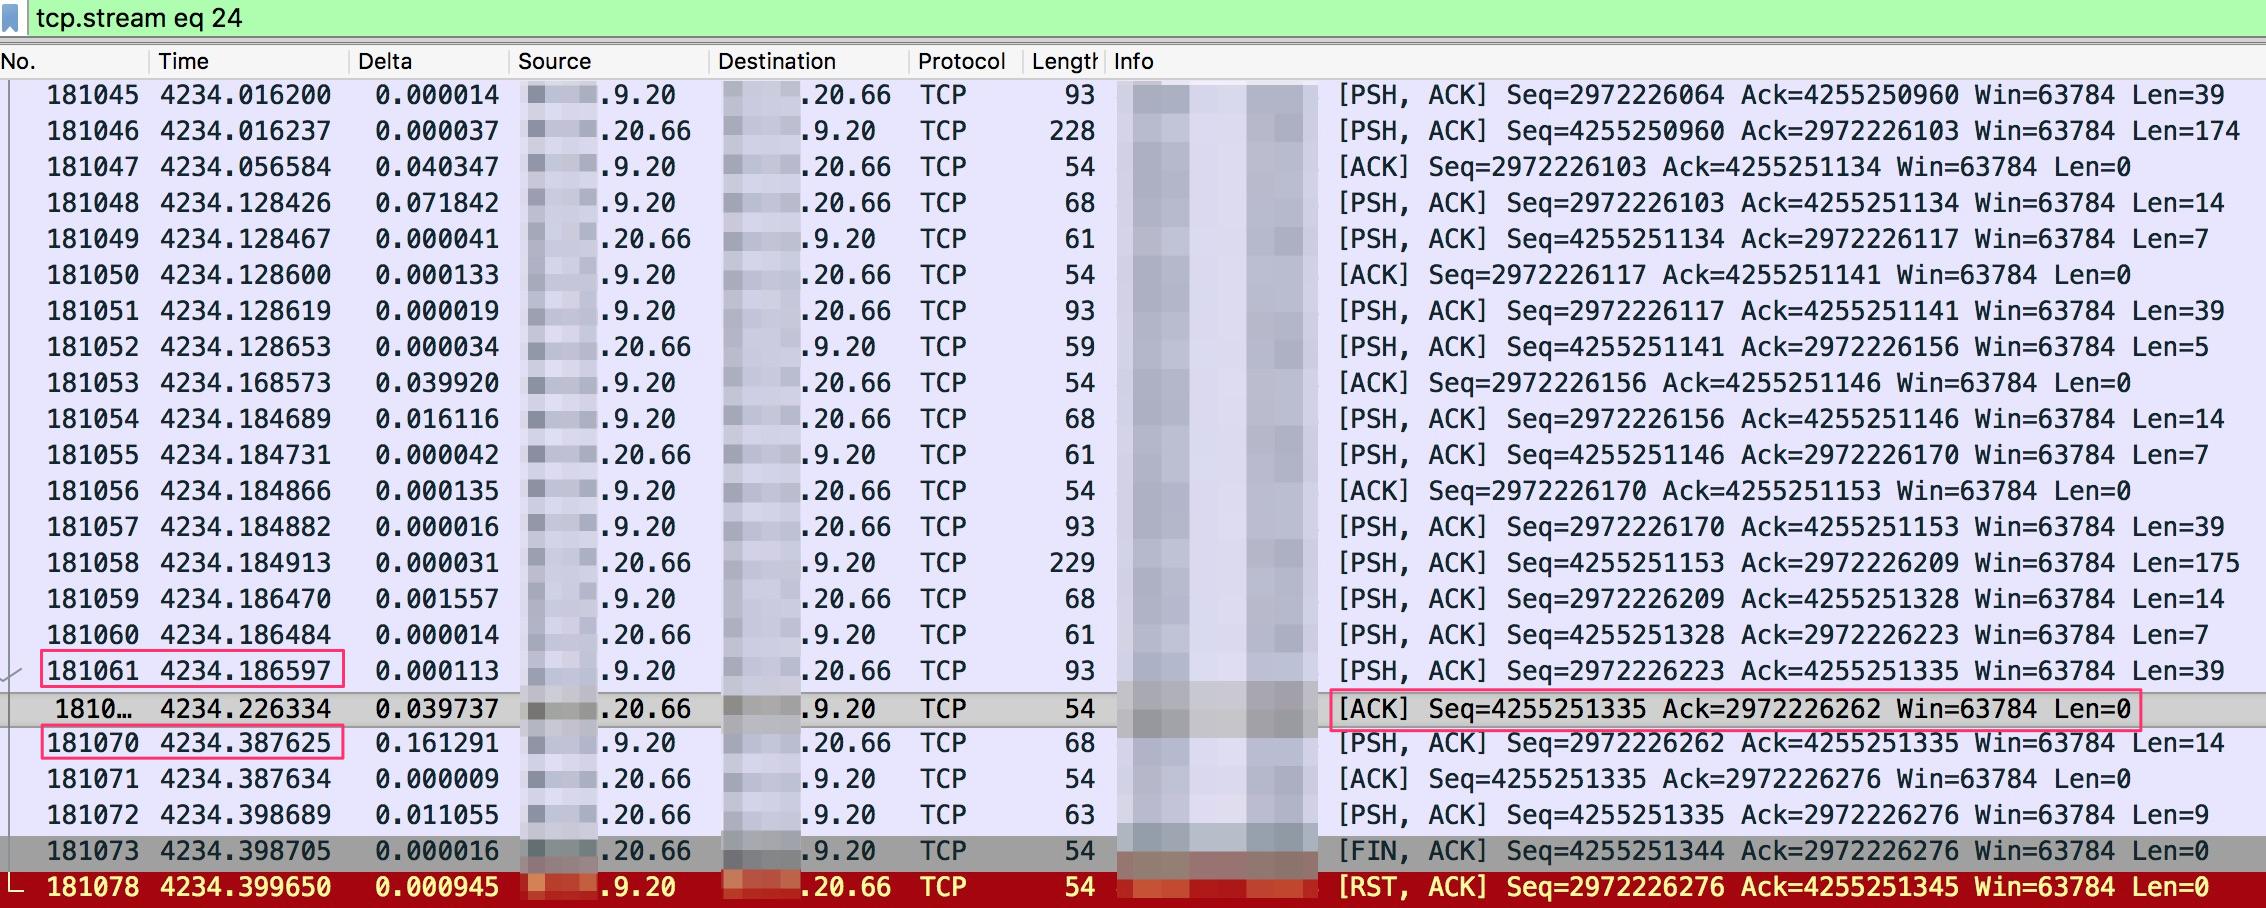
Task: Click the Source column header
Action: tap(609, 61)
